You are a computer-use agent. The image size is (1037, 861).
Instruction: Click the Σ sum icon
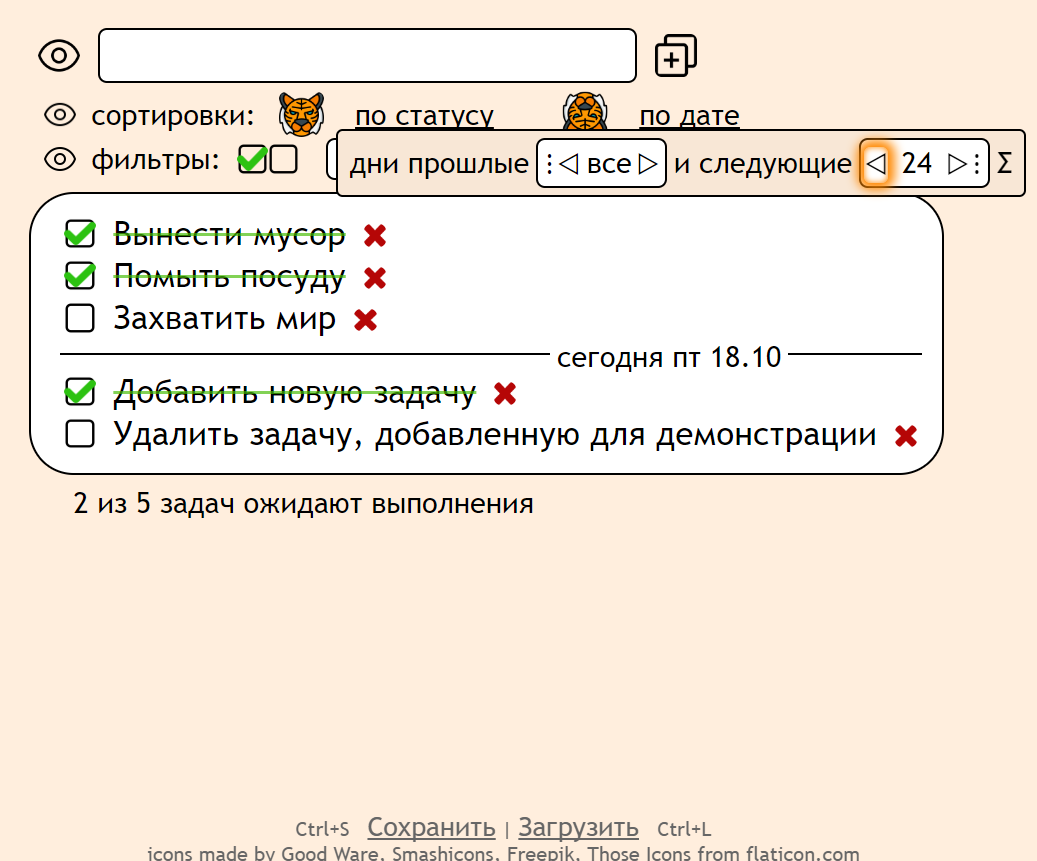click(x=1005, y=163)
